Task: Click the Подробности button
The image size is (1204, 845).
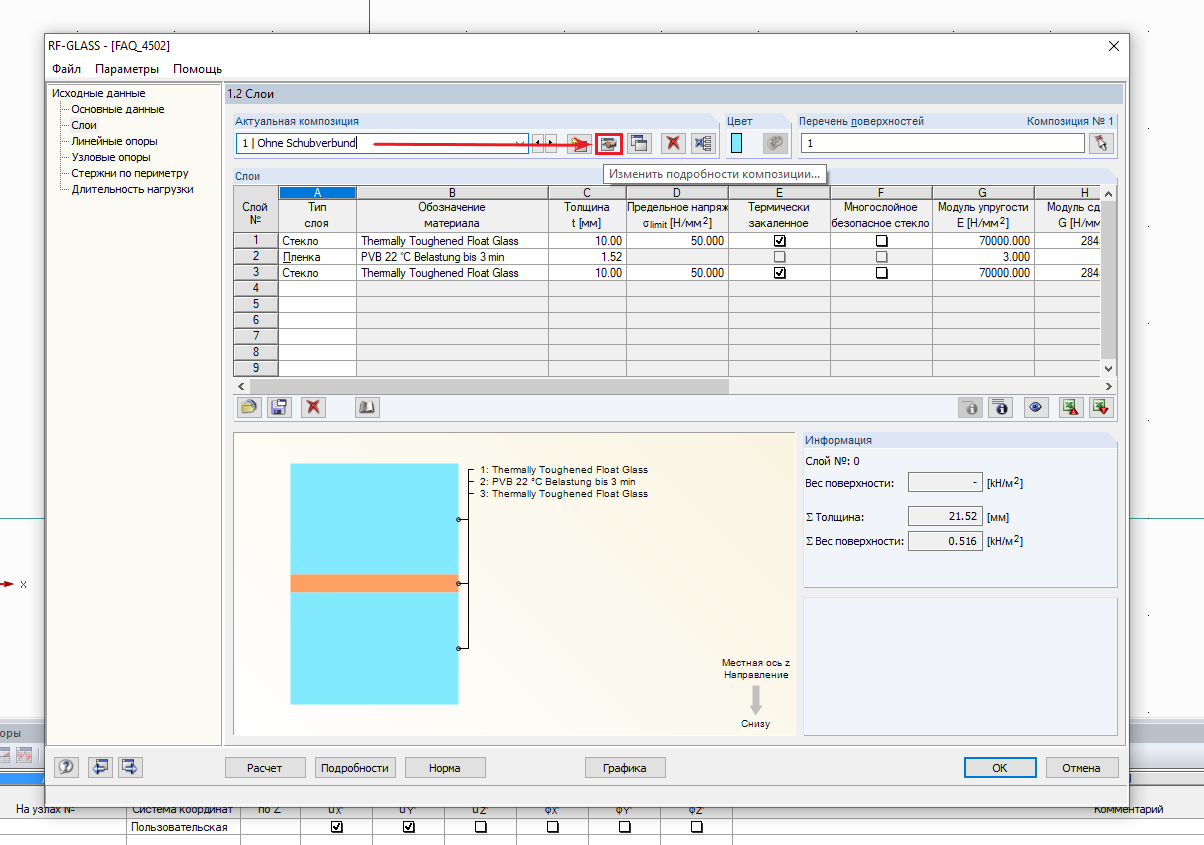Action: 355,768
